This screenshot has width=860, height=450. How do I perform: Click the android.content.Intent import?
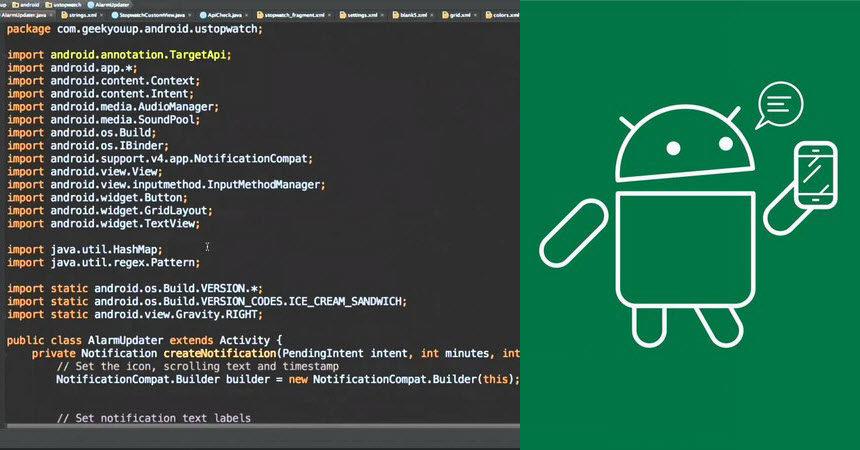100,94
